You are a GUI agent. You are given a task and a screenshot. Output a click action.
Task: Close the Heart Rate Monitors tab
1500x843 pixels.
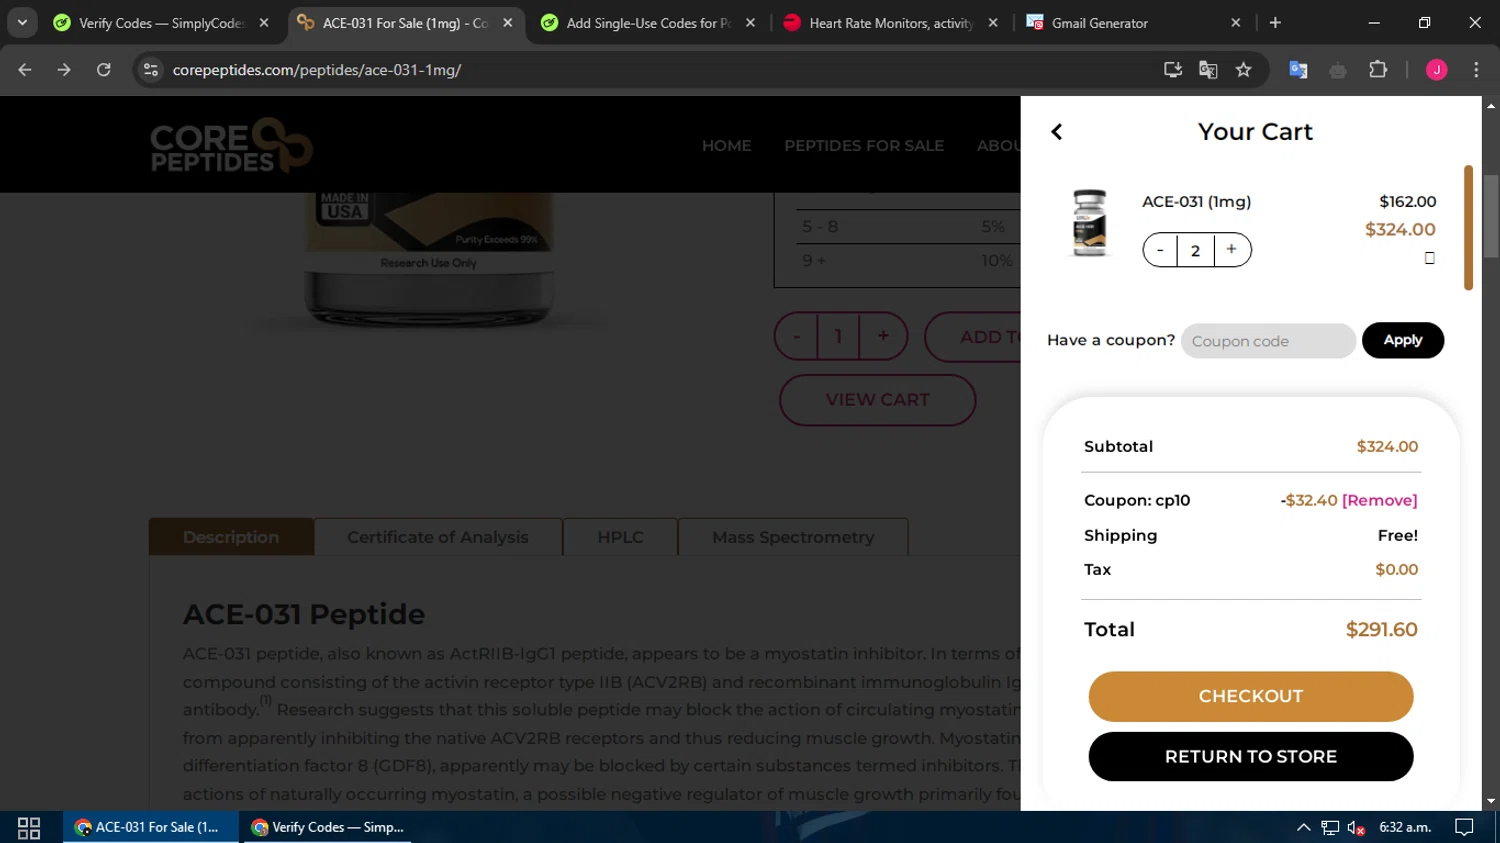click(993, 23)
